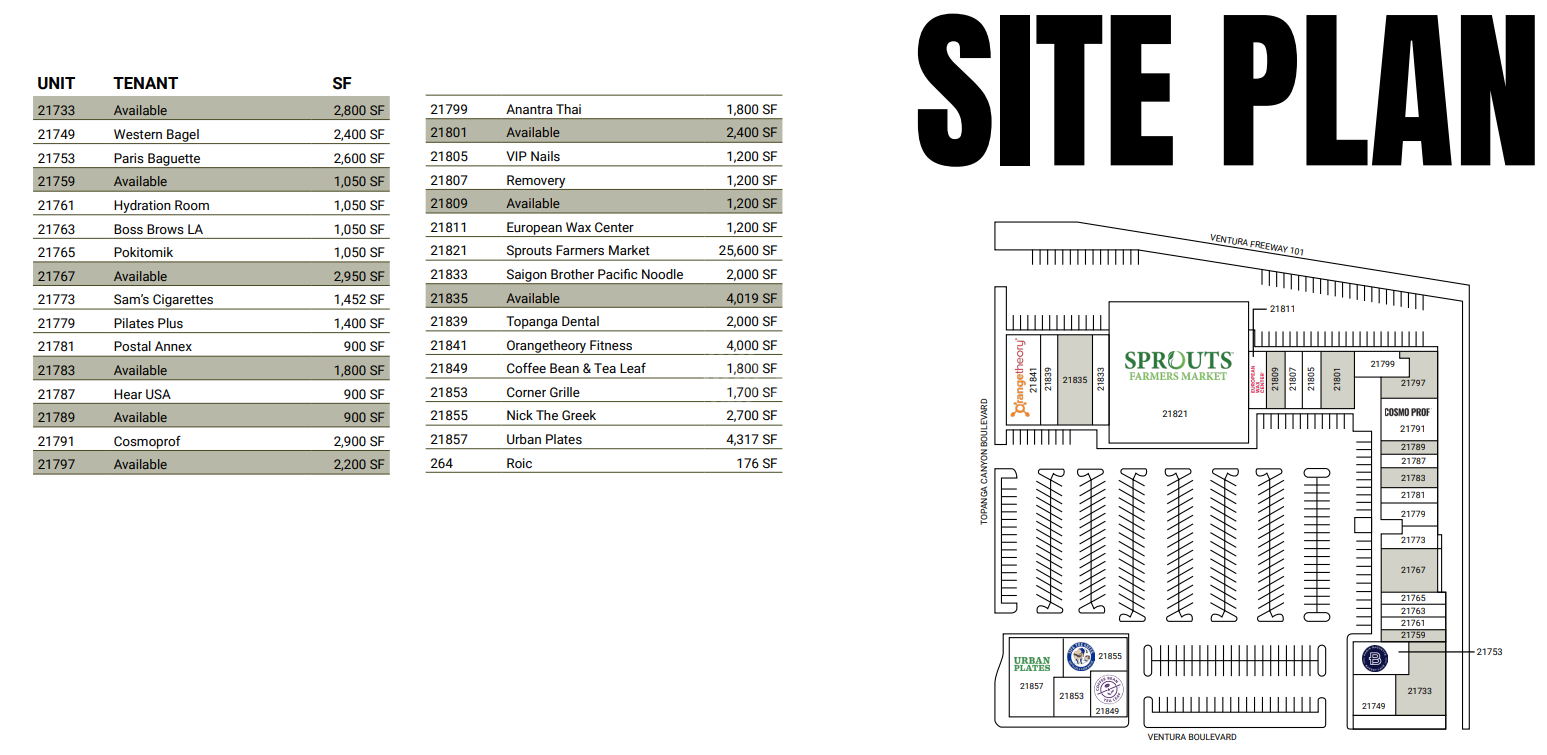This screenshot has height=755, width=1547.
Task: Click VIP Nails in the tenant list
Action: [533, 156]
